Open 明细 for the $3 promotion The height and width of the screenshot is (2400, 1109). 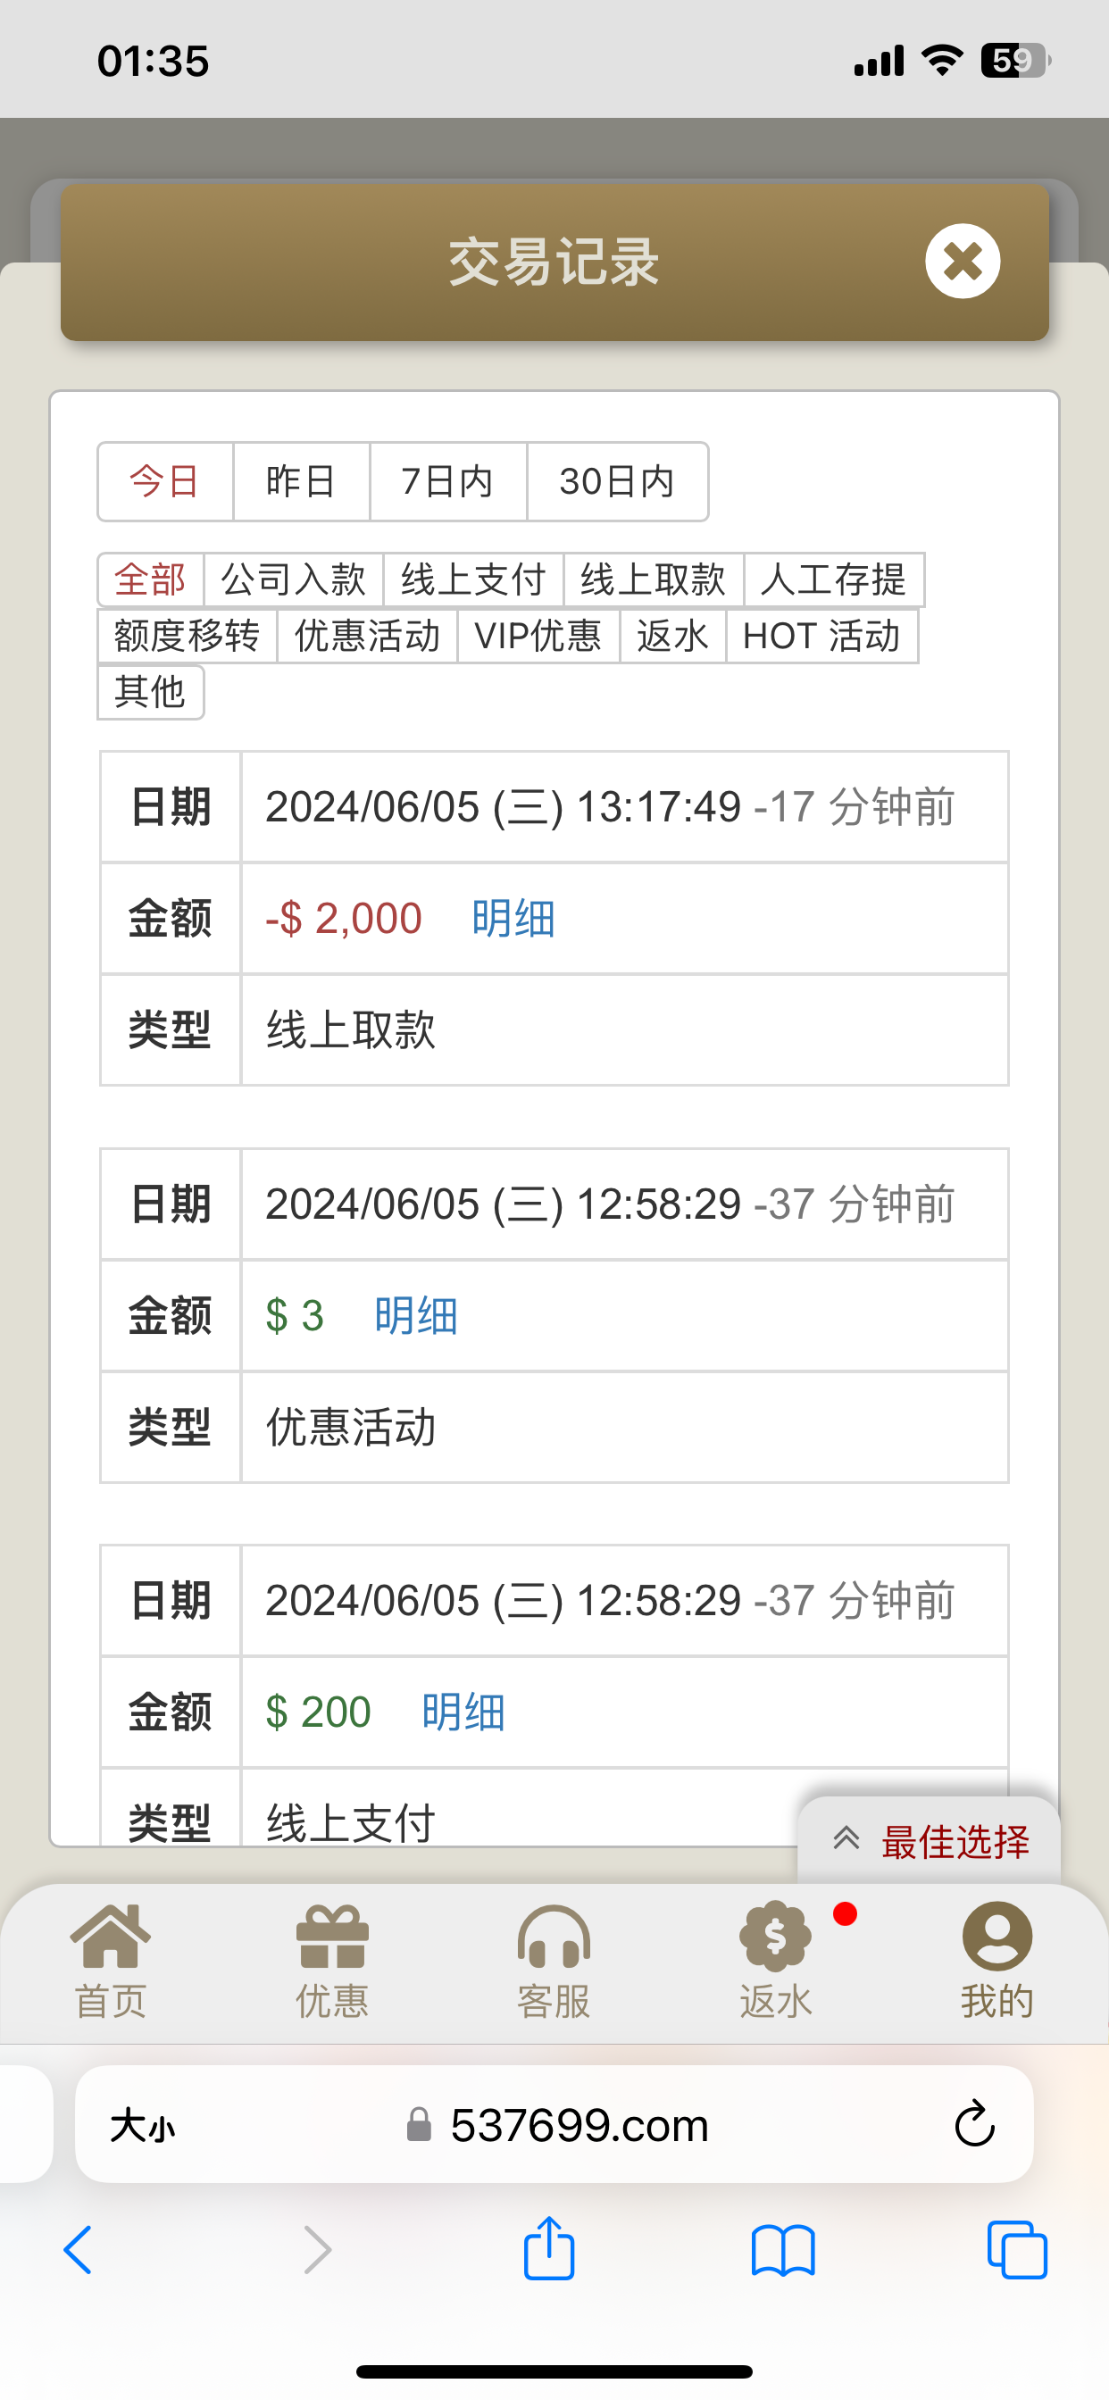416,1315
